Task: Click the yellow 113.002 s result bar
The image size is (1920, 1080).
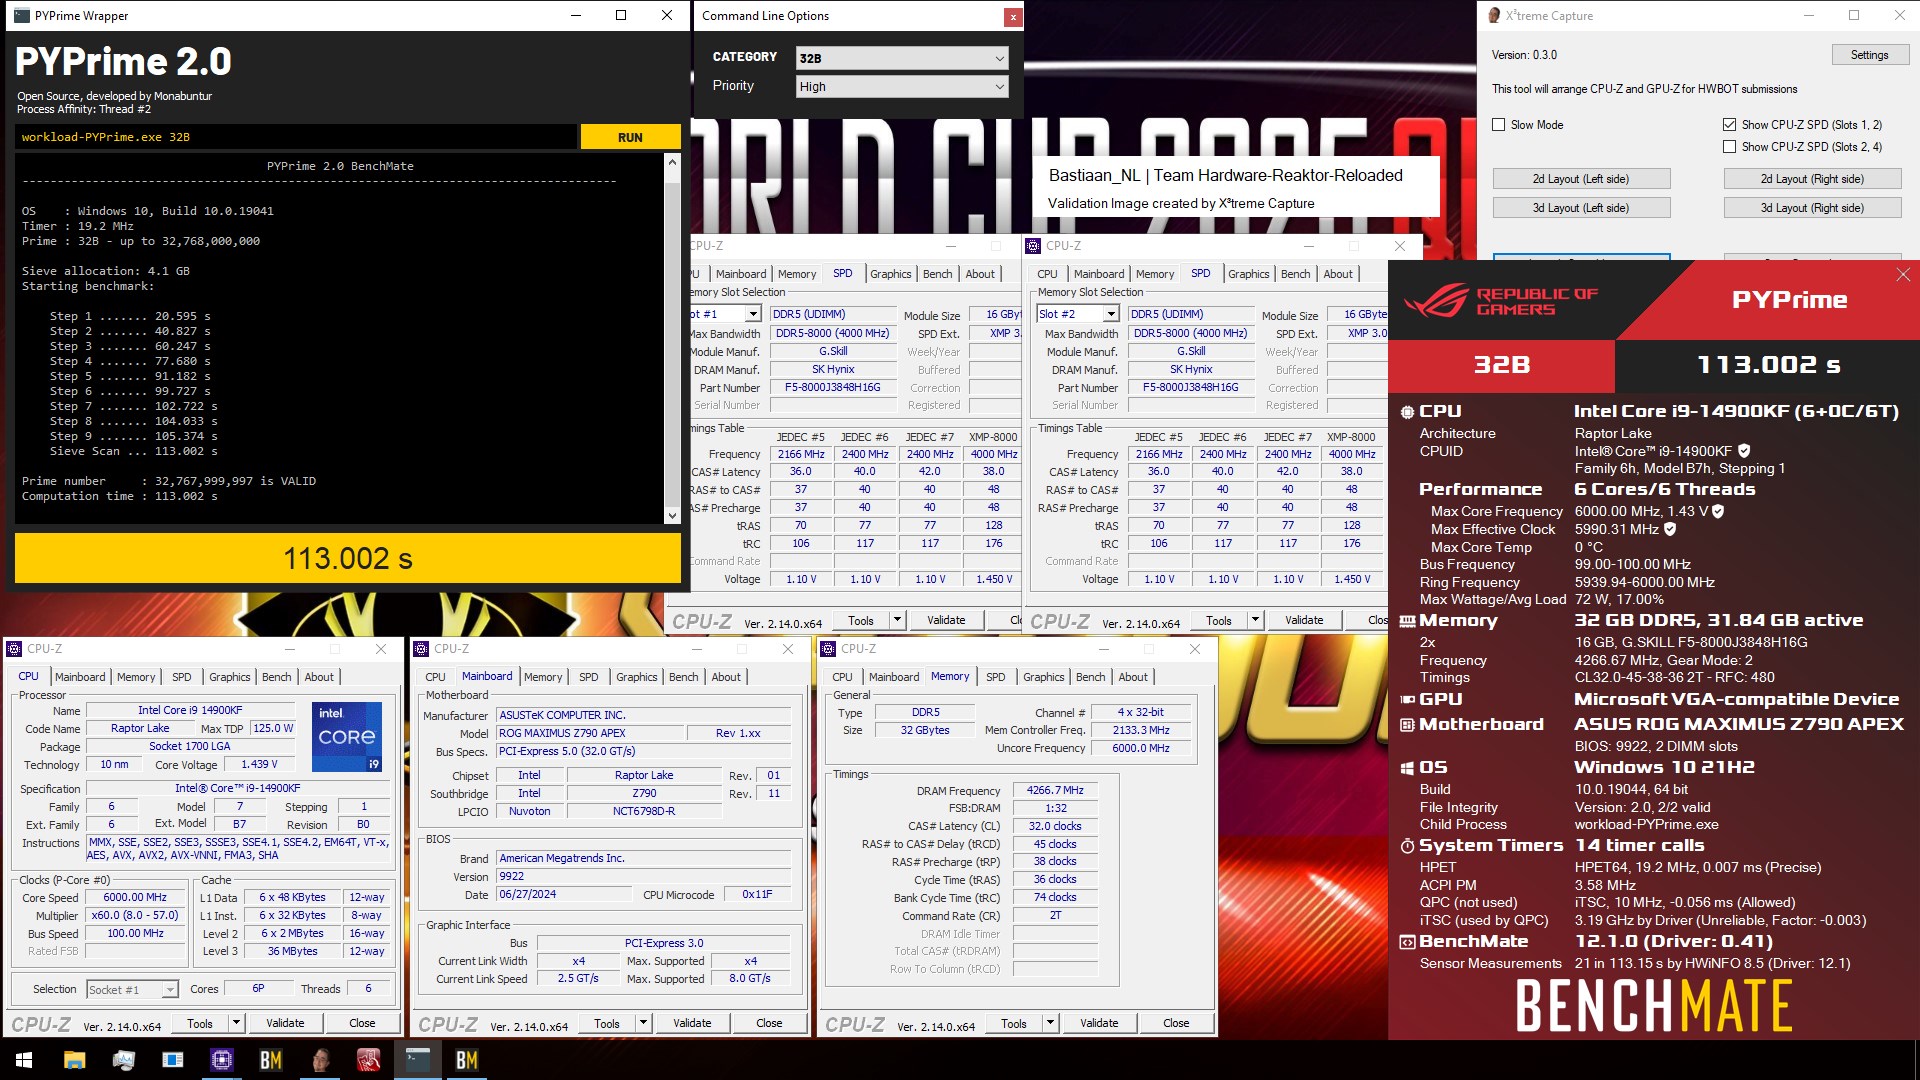Action: coord(347,558)
